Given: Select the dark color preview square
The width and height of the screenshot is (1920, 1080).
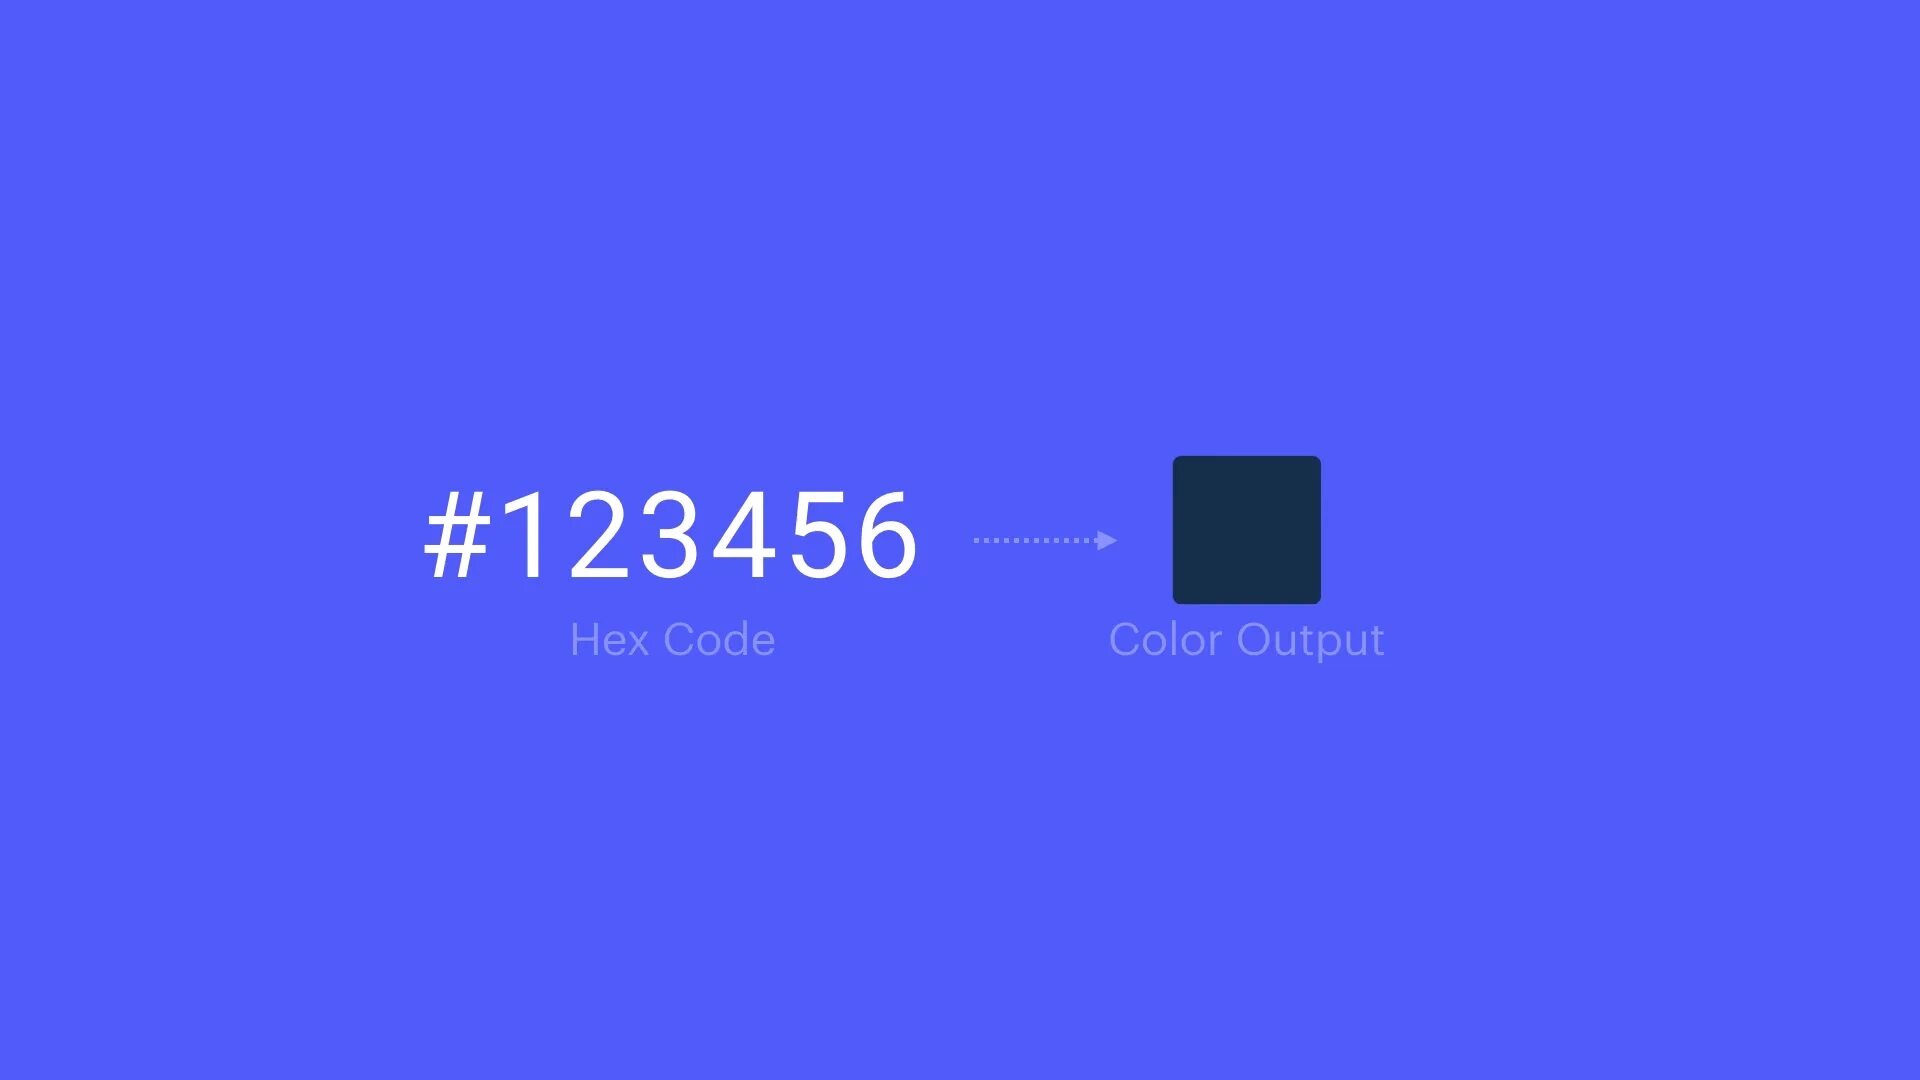Looking at the screenshot, I should 1246,529.
